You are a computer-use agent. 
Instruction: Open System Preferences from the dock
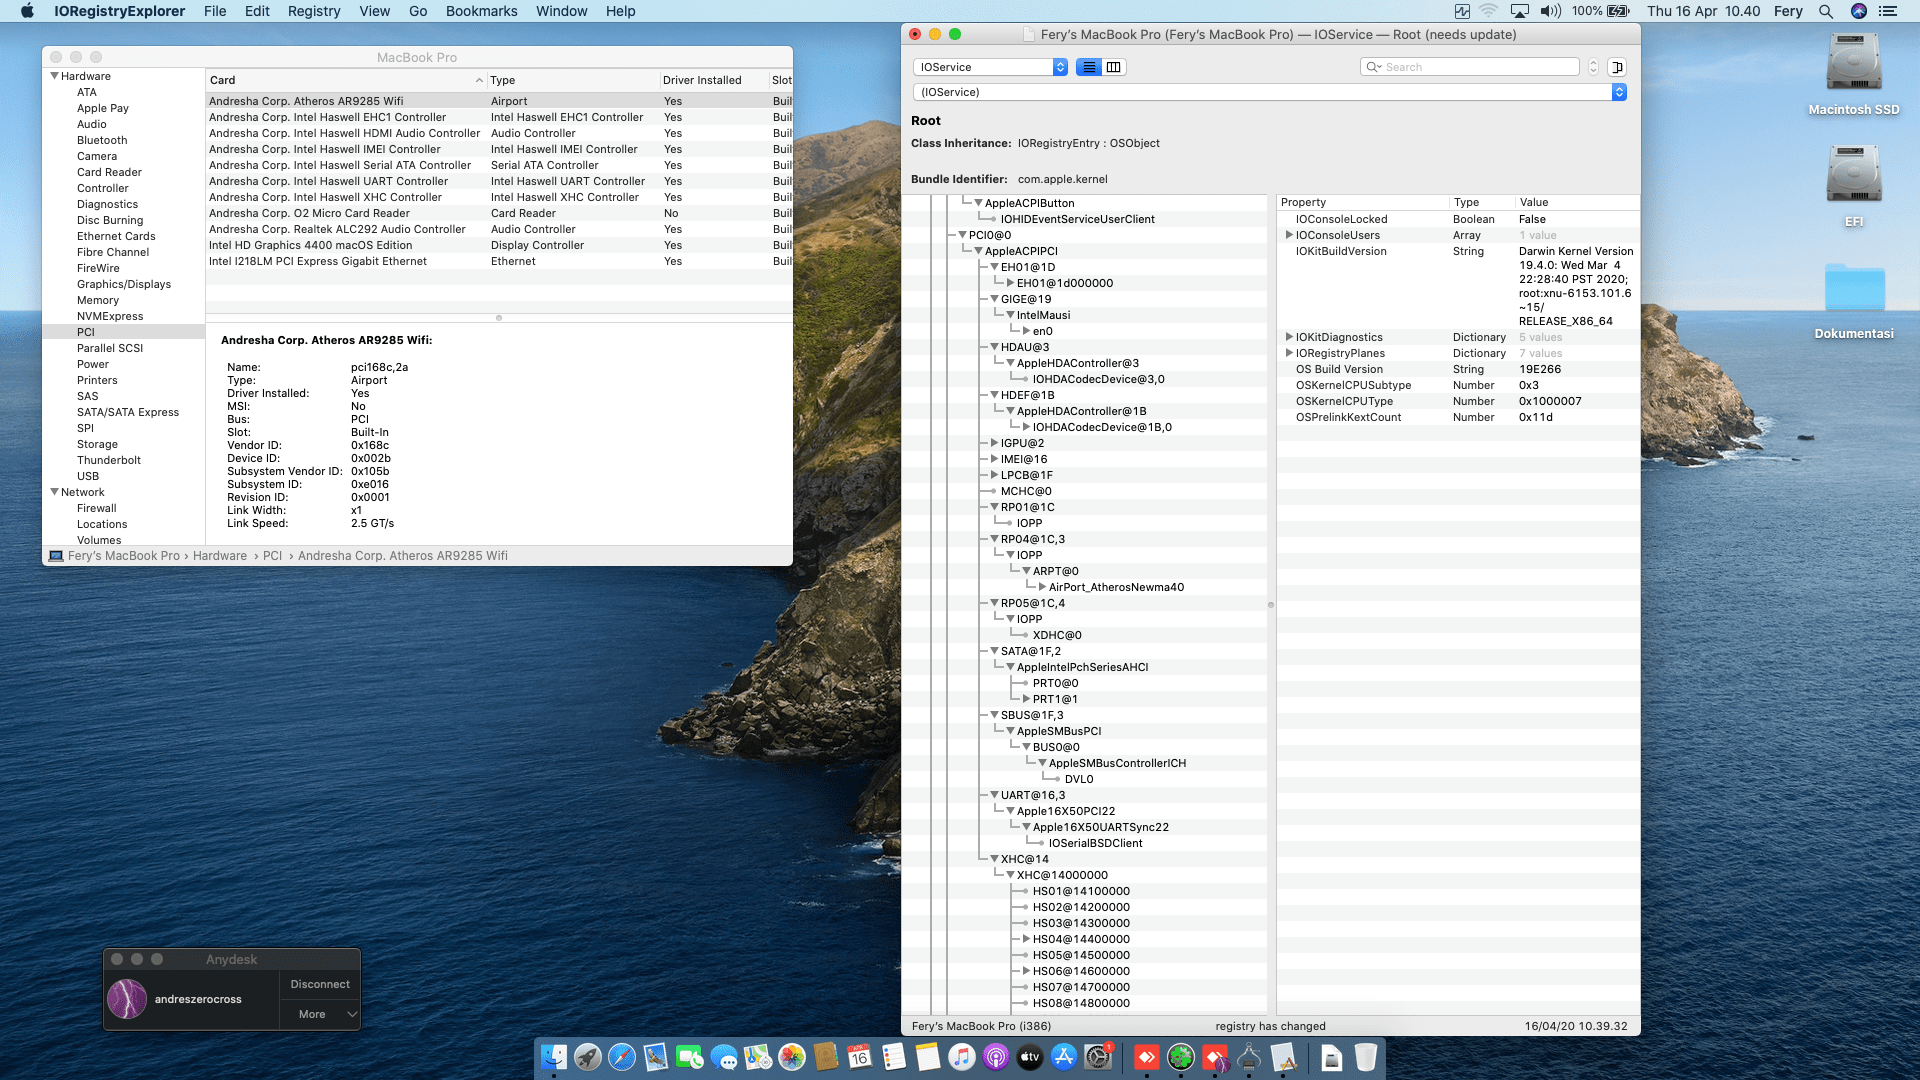pos(1098,1057)
